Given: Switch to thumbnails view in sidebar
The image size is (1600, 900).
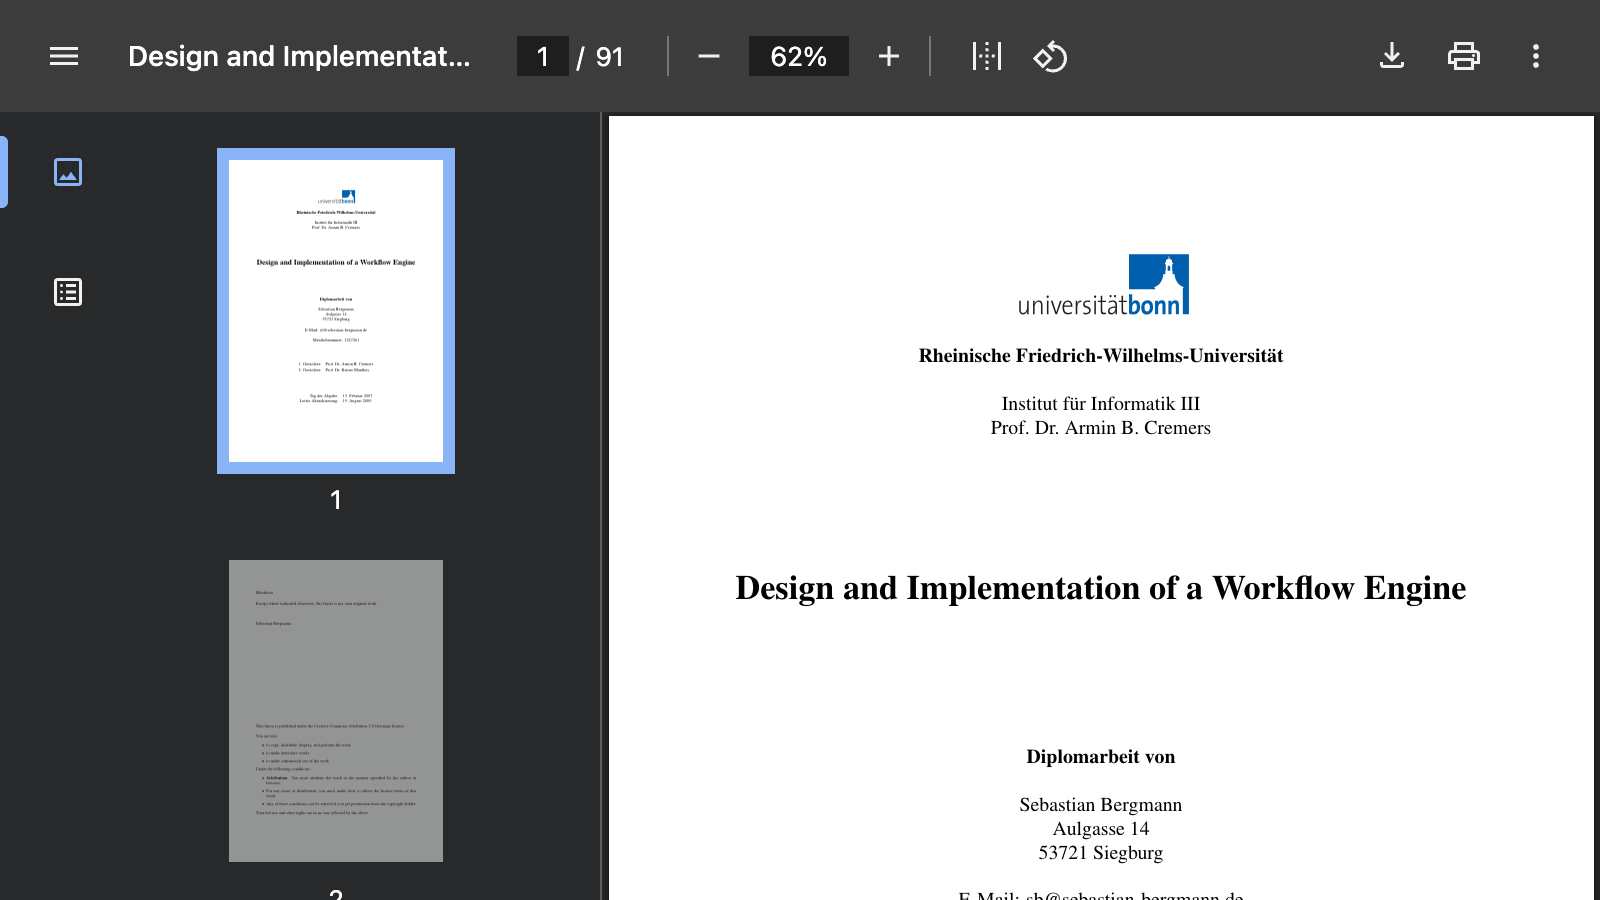Looking at the screenshot, I should 68,172.
